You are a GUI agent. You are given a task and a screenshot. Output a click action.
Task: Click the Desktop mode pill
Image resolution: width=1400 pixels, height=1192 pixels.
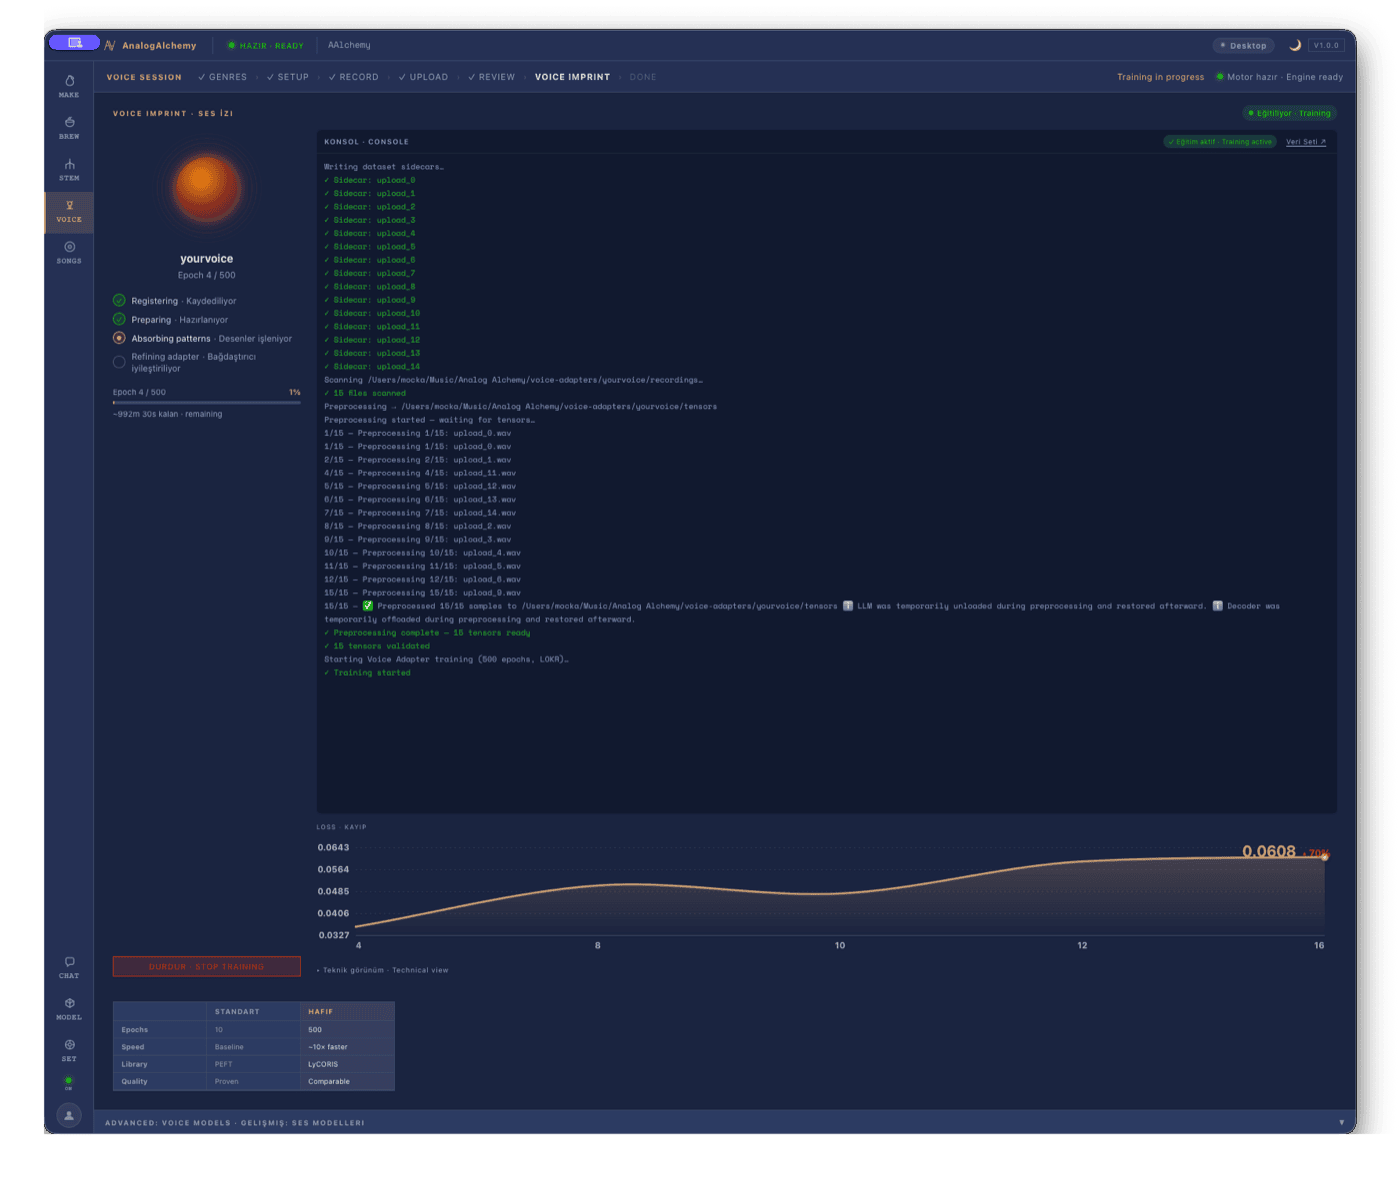[1242, 45]
